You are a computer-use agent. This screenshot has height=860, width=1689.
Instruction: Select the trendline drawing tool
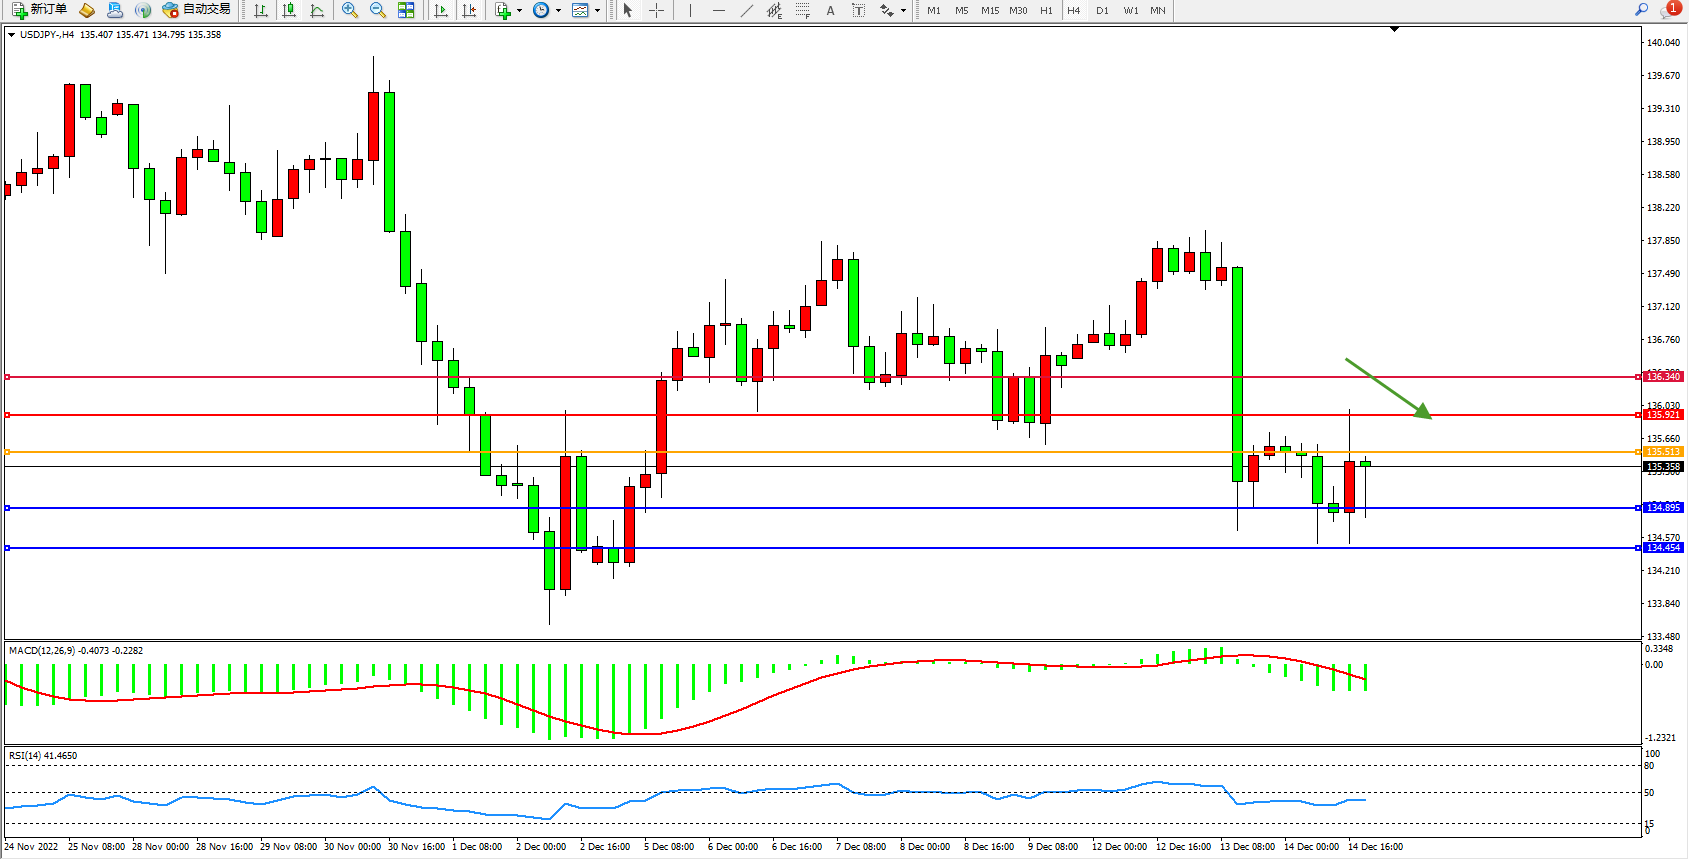[x=746, y=10]
